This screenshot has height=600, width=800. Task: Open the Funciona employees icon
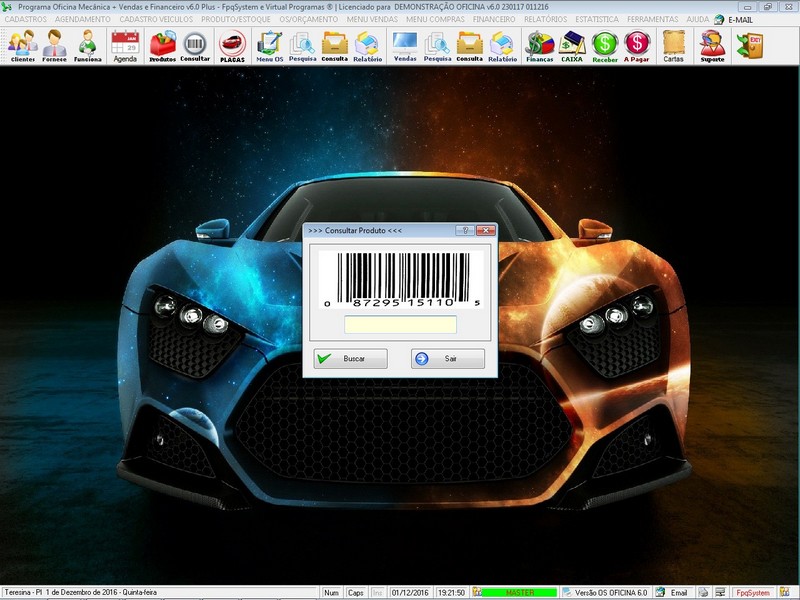click(88, 46)
